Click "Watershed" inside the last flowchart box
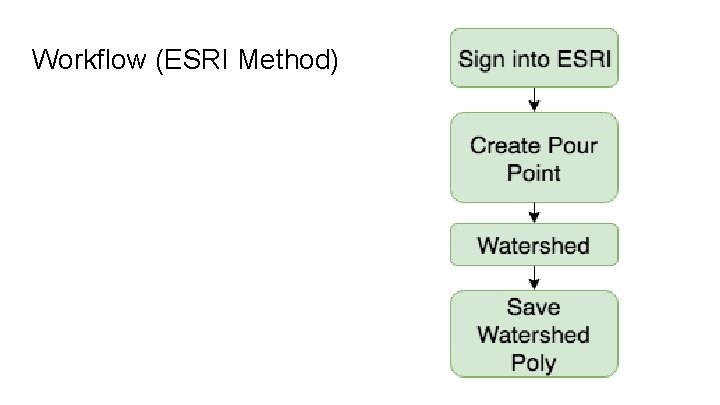Viewport: 720px width, 405px height. (534, 334)
